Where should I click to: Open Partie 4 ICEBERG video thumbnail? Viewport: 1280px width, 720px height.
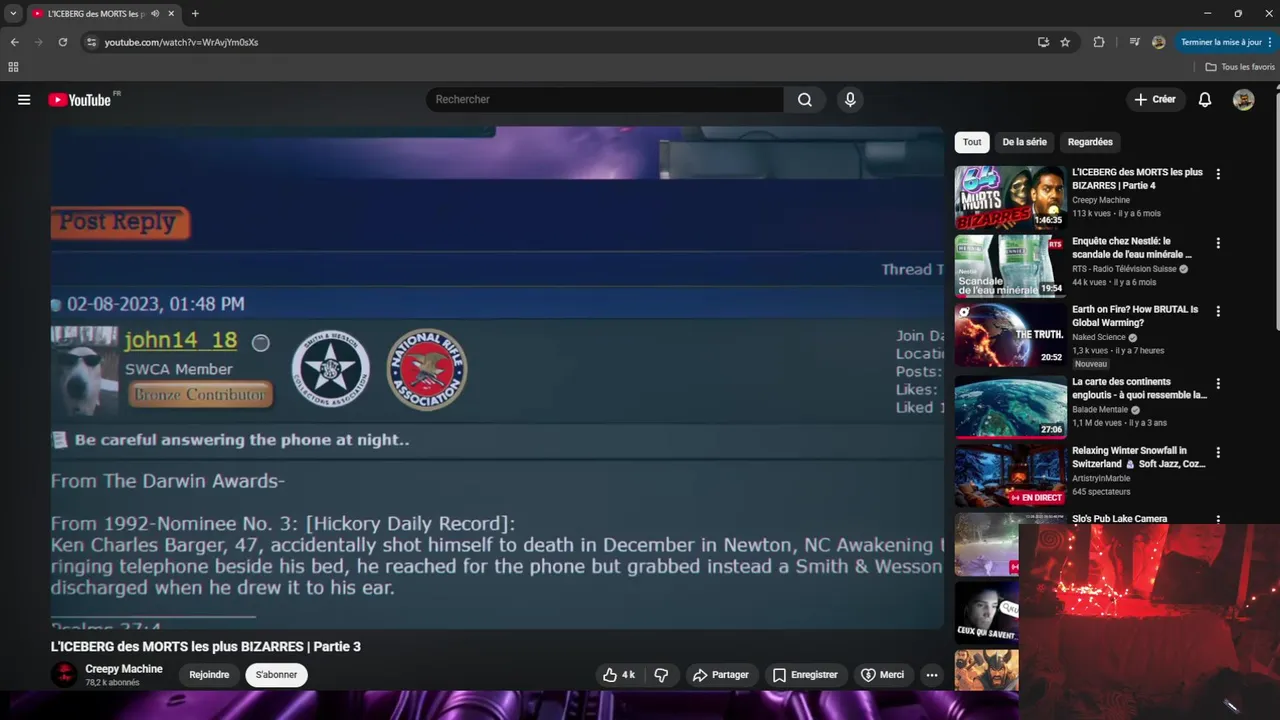(x=1010, y=197)
